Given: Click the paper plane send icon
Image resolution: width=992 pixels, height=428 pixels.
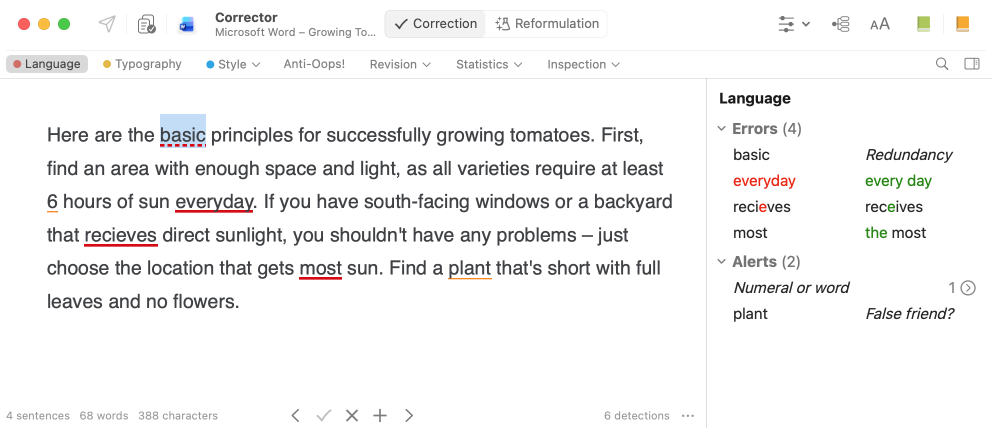Looking at the screenshot, I should pyautogui.click(x=107, y=24).
